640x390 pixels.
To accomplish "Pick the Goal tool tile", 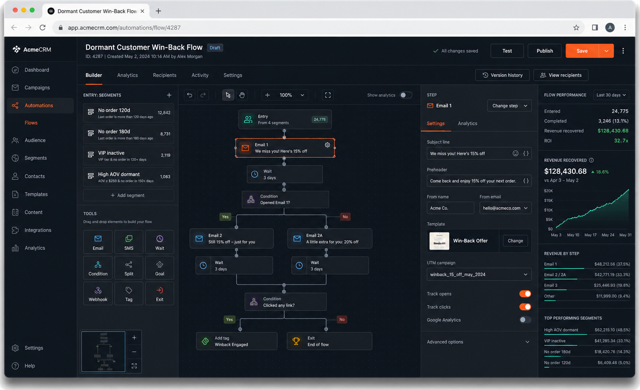I will (x=160, y=268).
